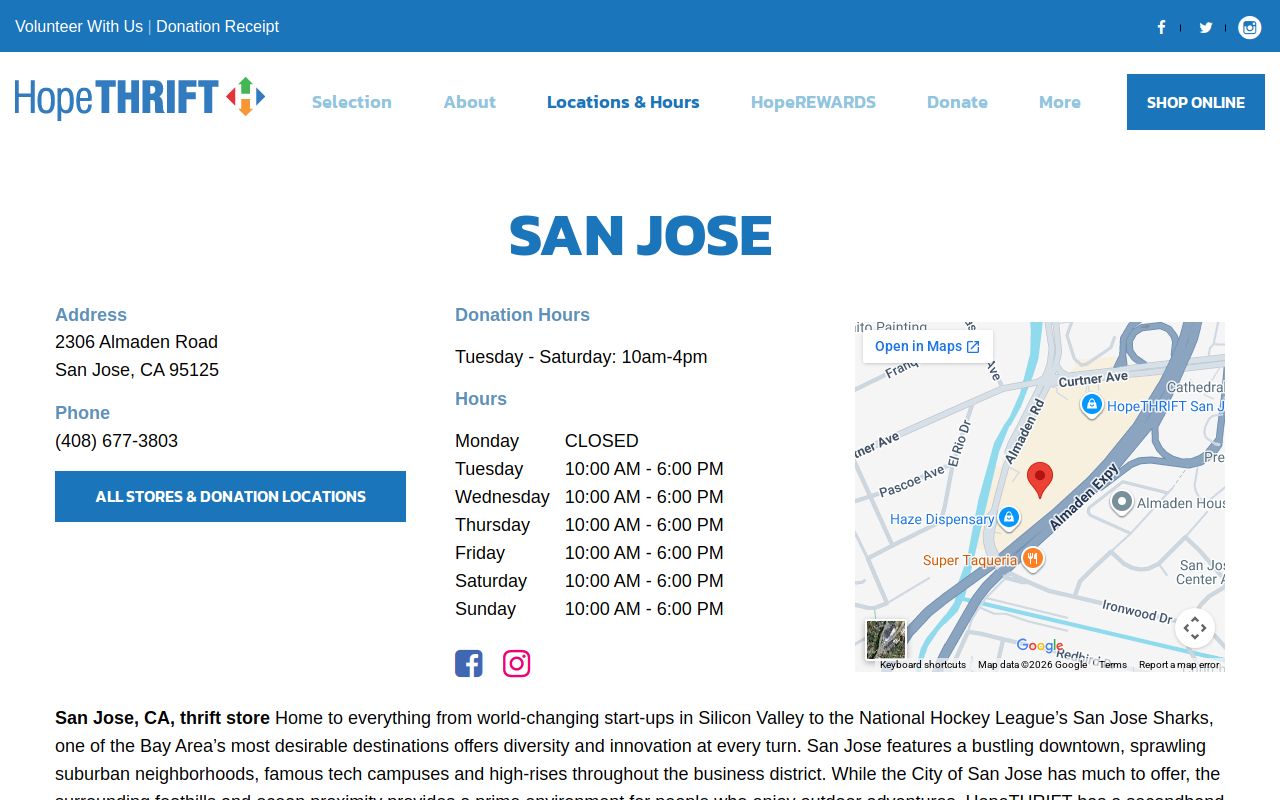Click the Almaden Expy label on map
1280x800 pixels.
1083,497
